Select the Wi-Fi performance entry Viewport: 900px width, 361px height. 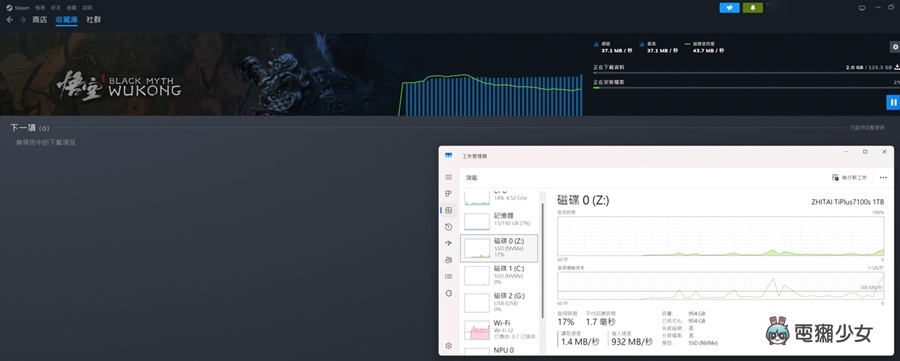pyautogui.click(x=499, y=329)
